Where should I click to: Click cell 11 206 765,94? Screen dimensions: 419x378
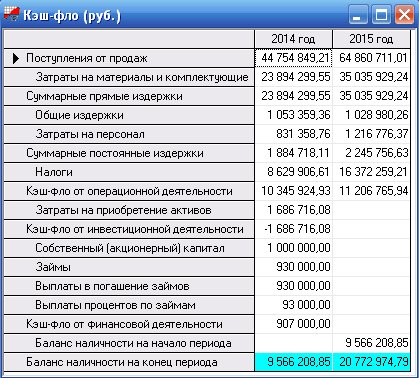(371, 191)
